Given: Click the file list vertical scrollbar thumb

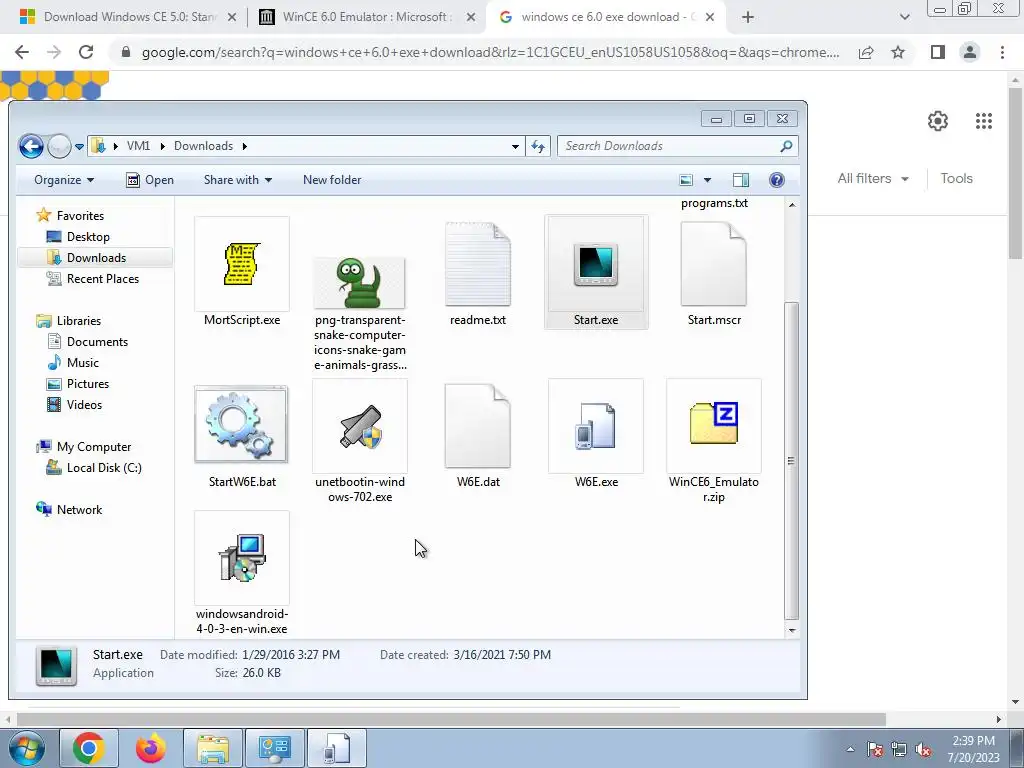Looking at the screenshot, I should (x=792, y=460).
